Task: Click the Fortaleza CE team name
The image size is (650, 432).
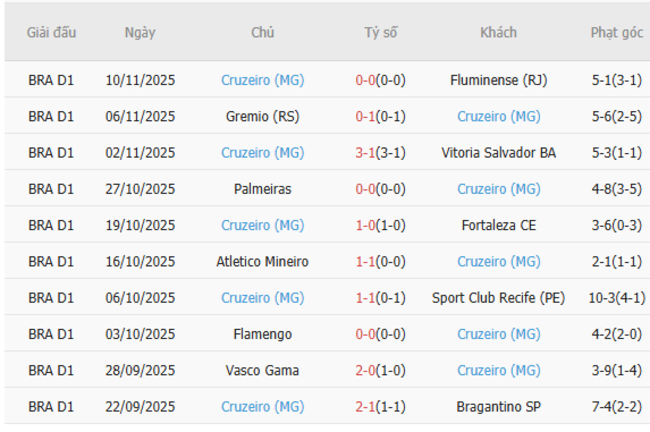Action: click(498, 225)
